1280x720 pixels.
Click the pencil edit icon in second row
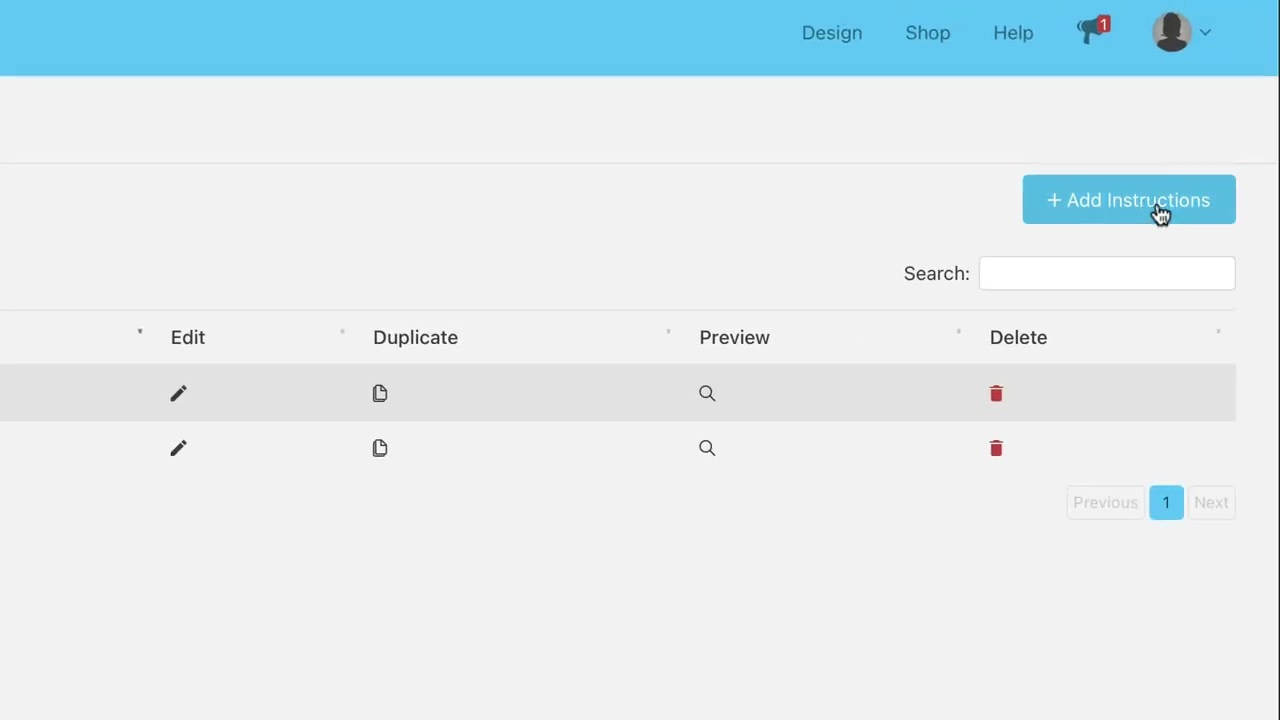point(178,448)
